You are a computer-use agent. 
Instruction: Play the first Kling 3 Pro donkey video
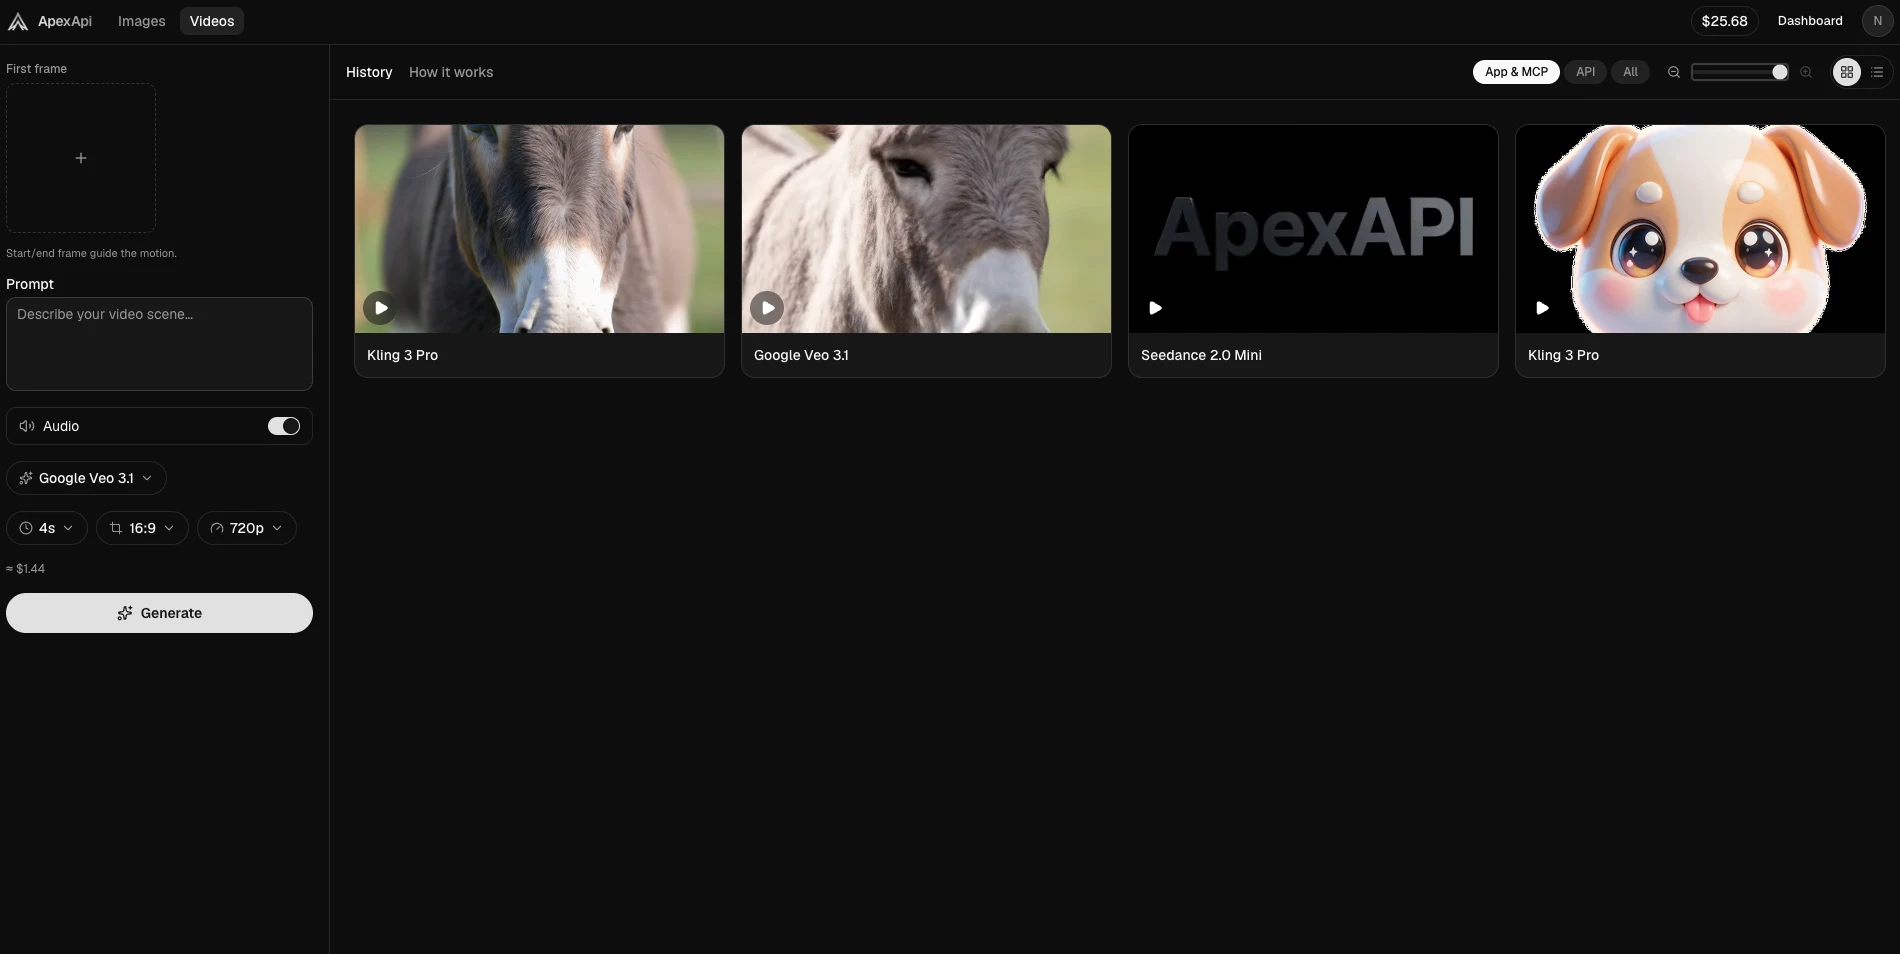coord(380,308)
